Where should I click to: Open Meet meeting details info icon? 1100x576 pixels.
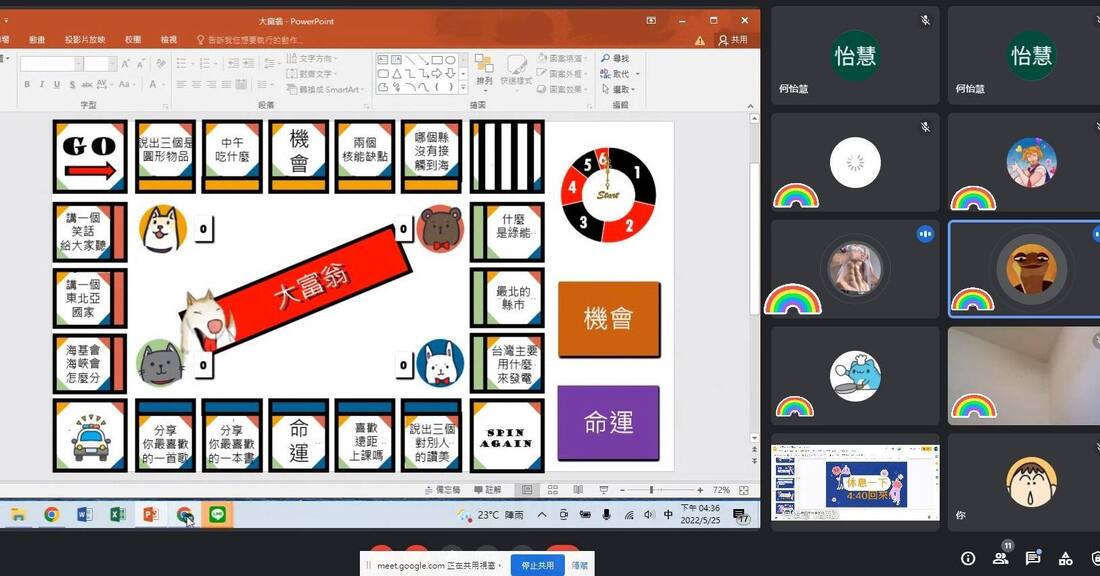968,558
